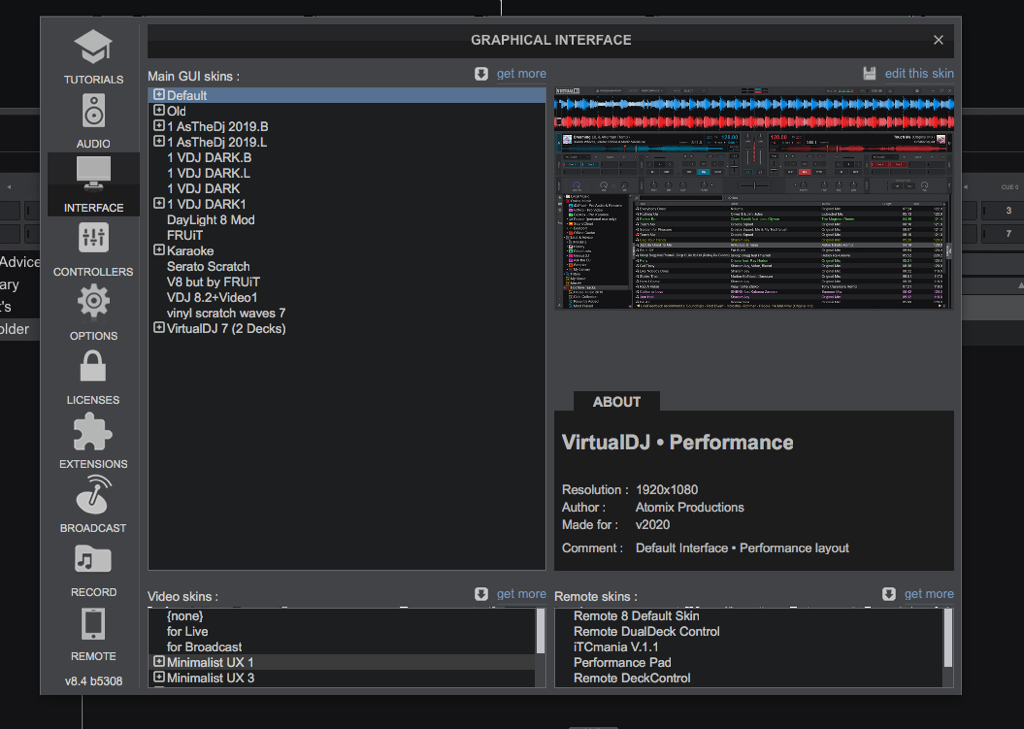The image size is (1024, 729).
Task: Click get more link for Main GUI skins
Action: (521, 74)
